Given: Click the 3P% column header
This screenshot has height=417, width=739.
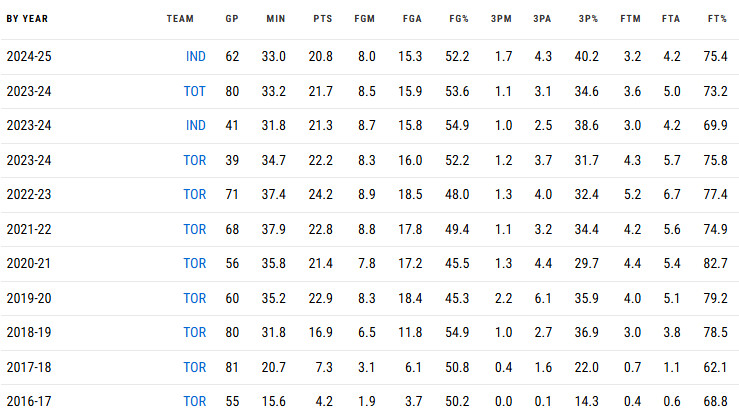Looking at the screenshot, I should pos(588,19).
